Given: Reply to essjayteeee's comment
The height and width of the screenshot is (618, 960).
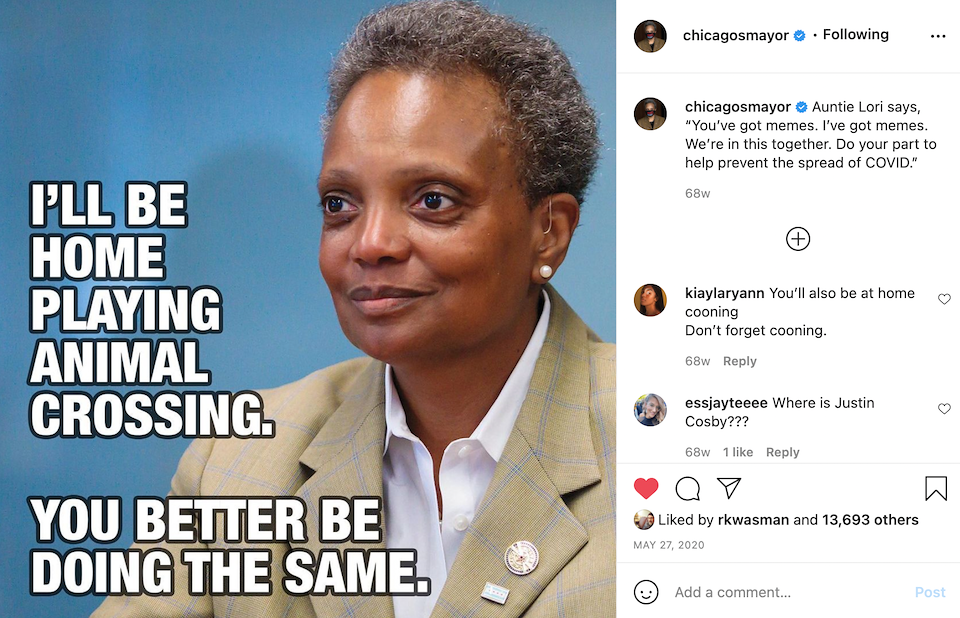Looking at the screenshot, I should click(782, 452).
